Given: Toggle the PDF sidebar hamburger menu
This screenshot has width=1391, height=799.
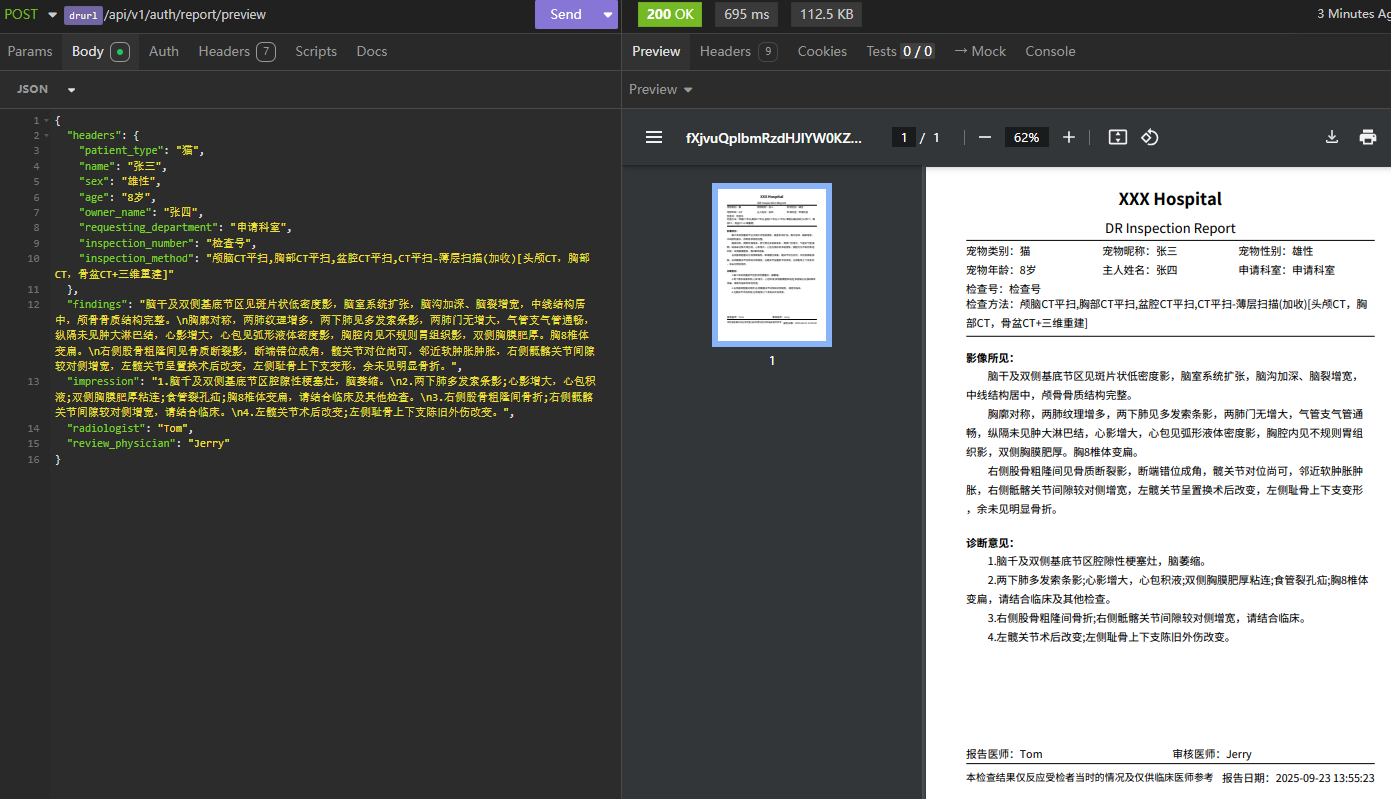Looking at the screenshot, I should coord(654,138).
